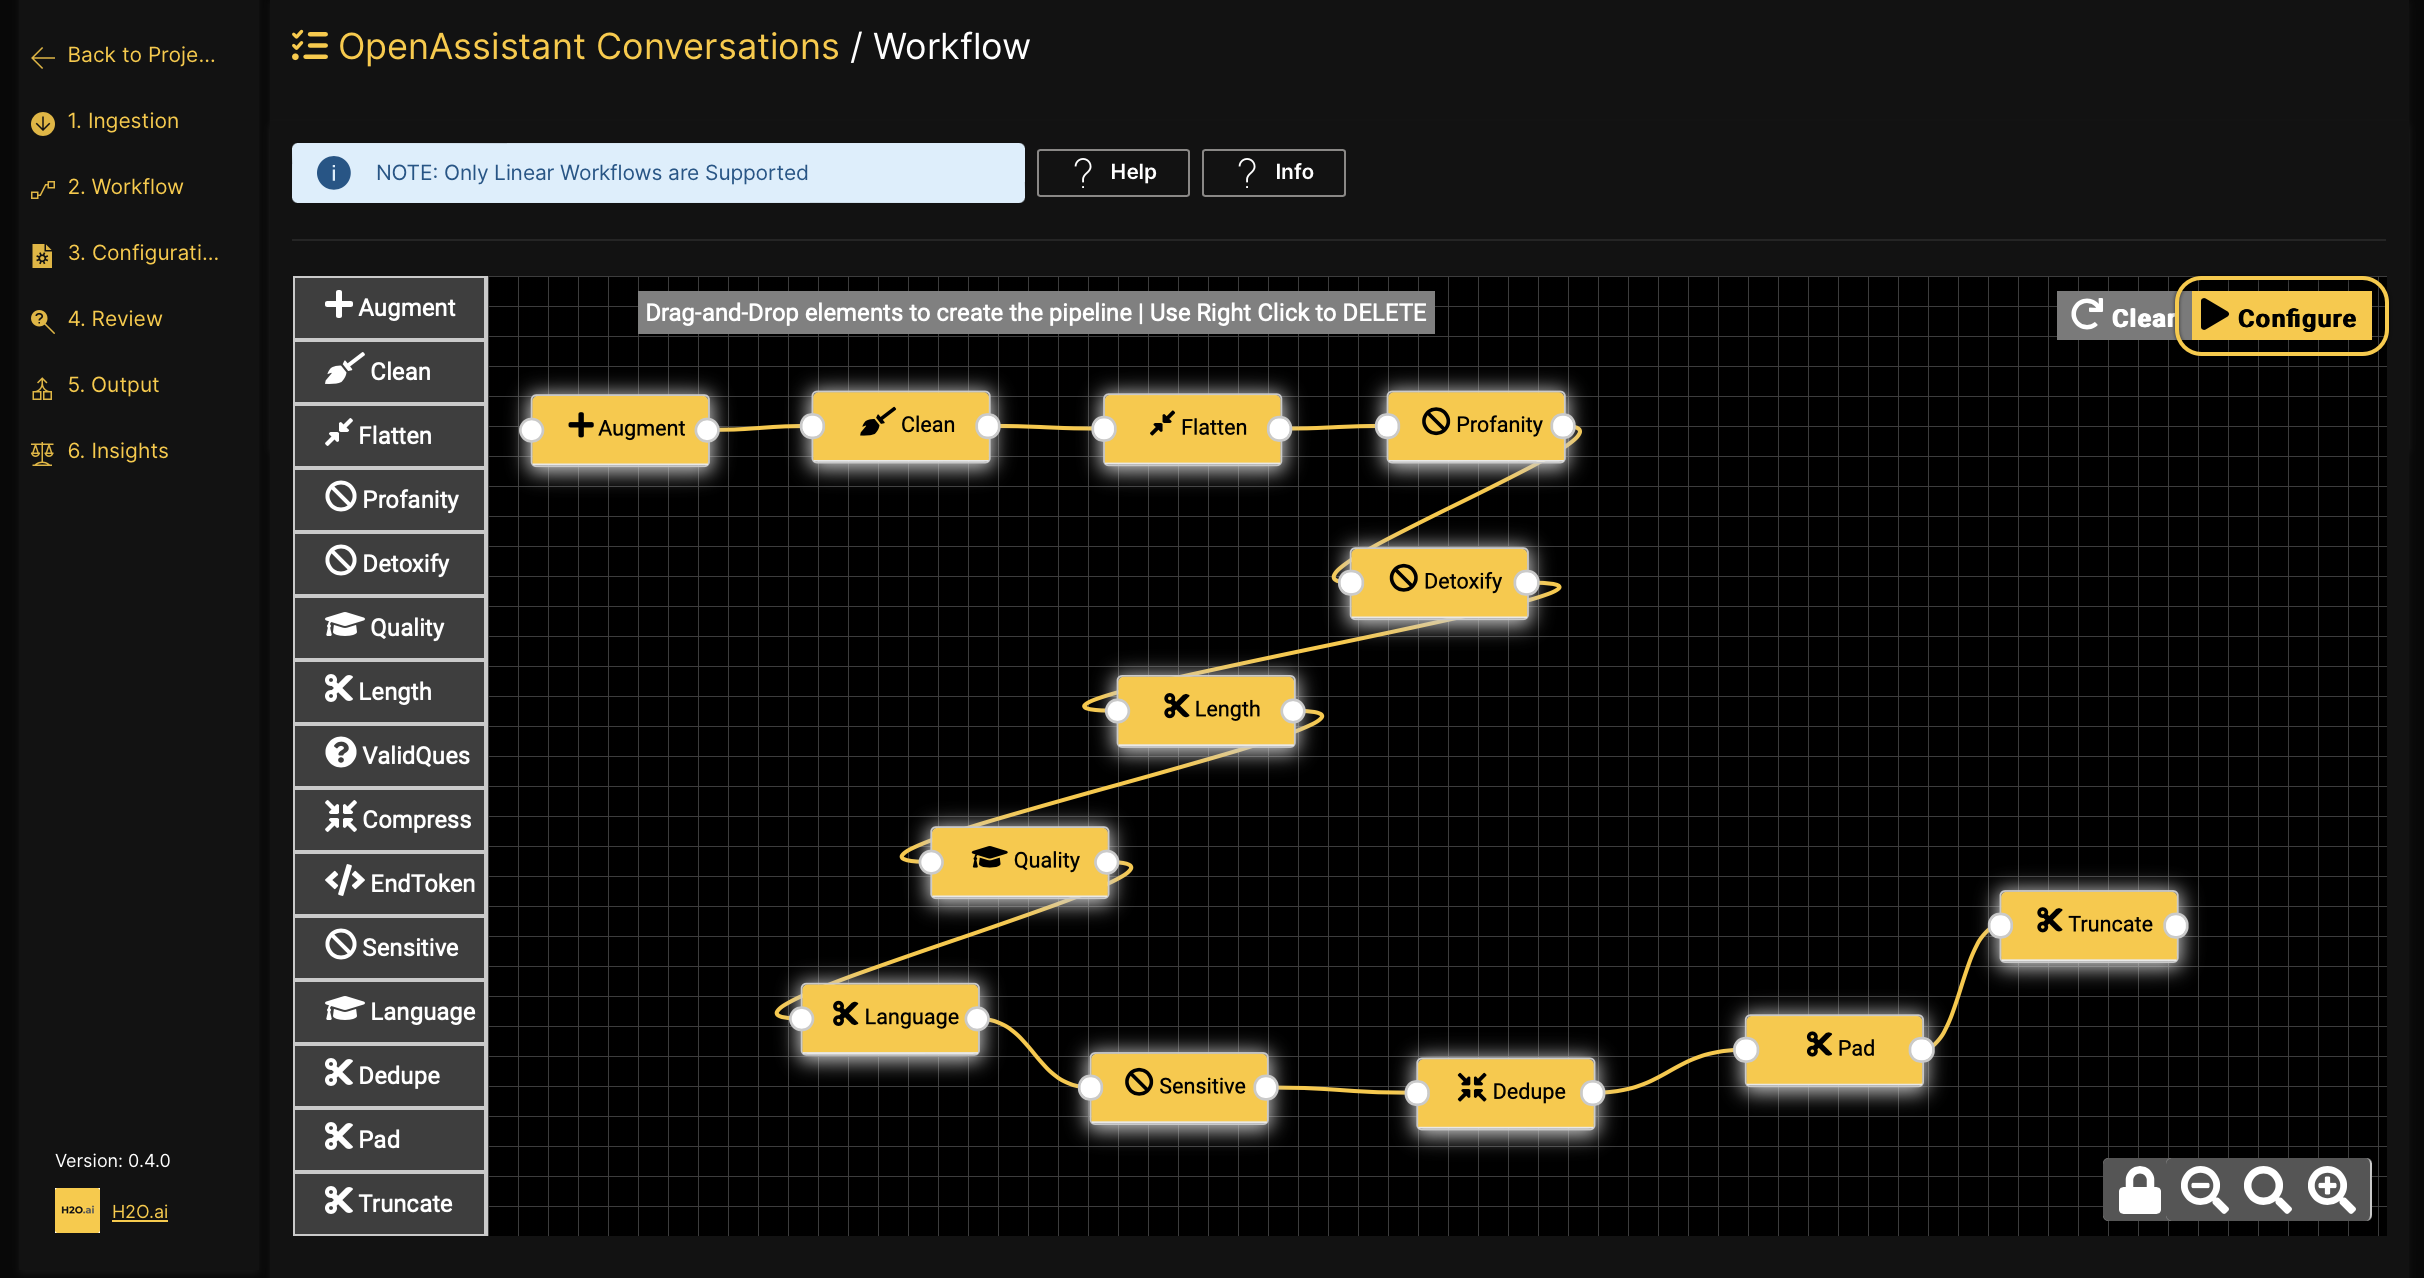Open the Info dialog

(x=1273, y=172)
